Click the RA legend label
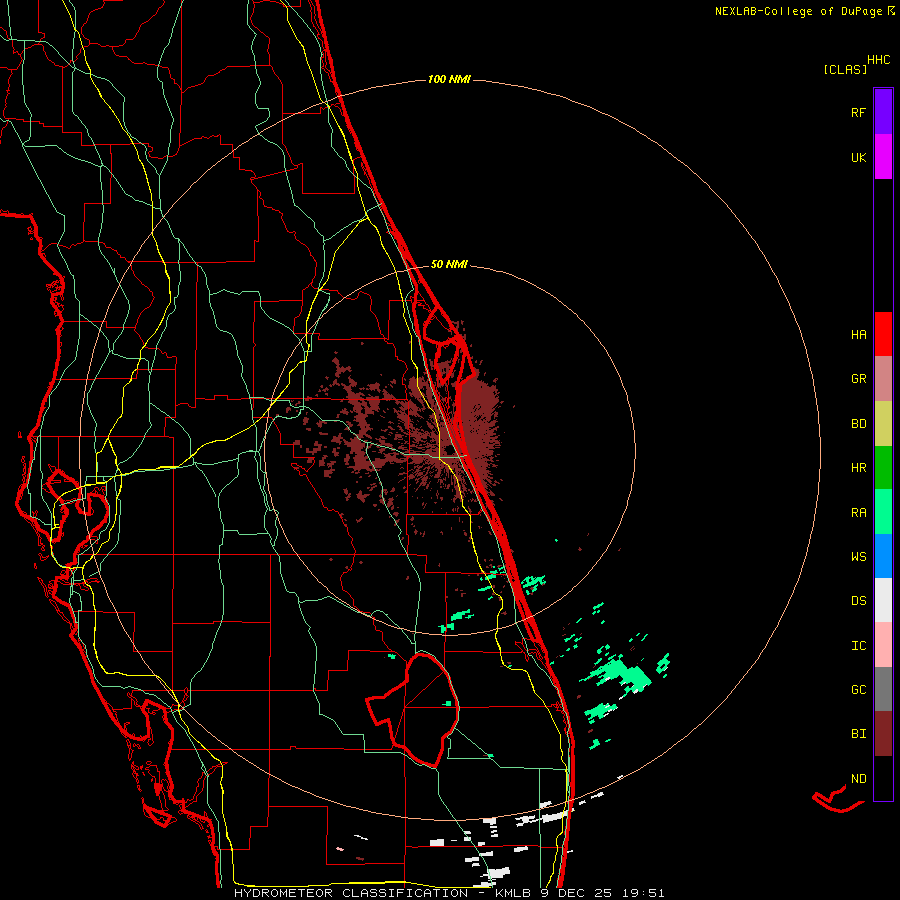900x900 pixels. [859, 513]
